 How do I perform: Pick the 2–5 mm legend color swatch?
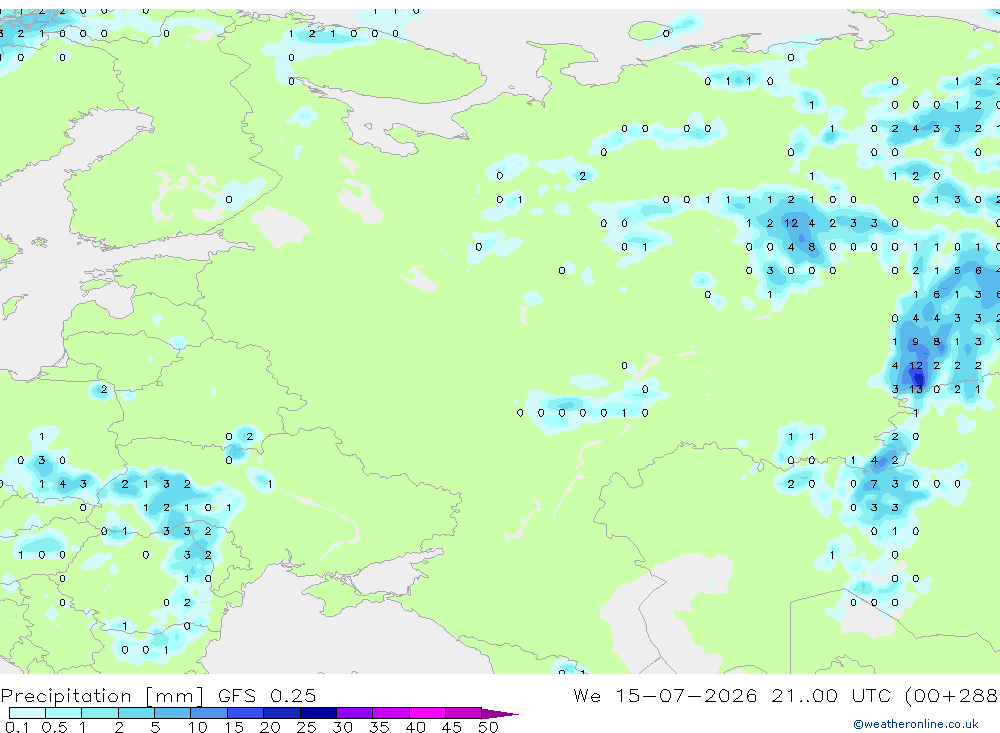(x=136, y=713)
